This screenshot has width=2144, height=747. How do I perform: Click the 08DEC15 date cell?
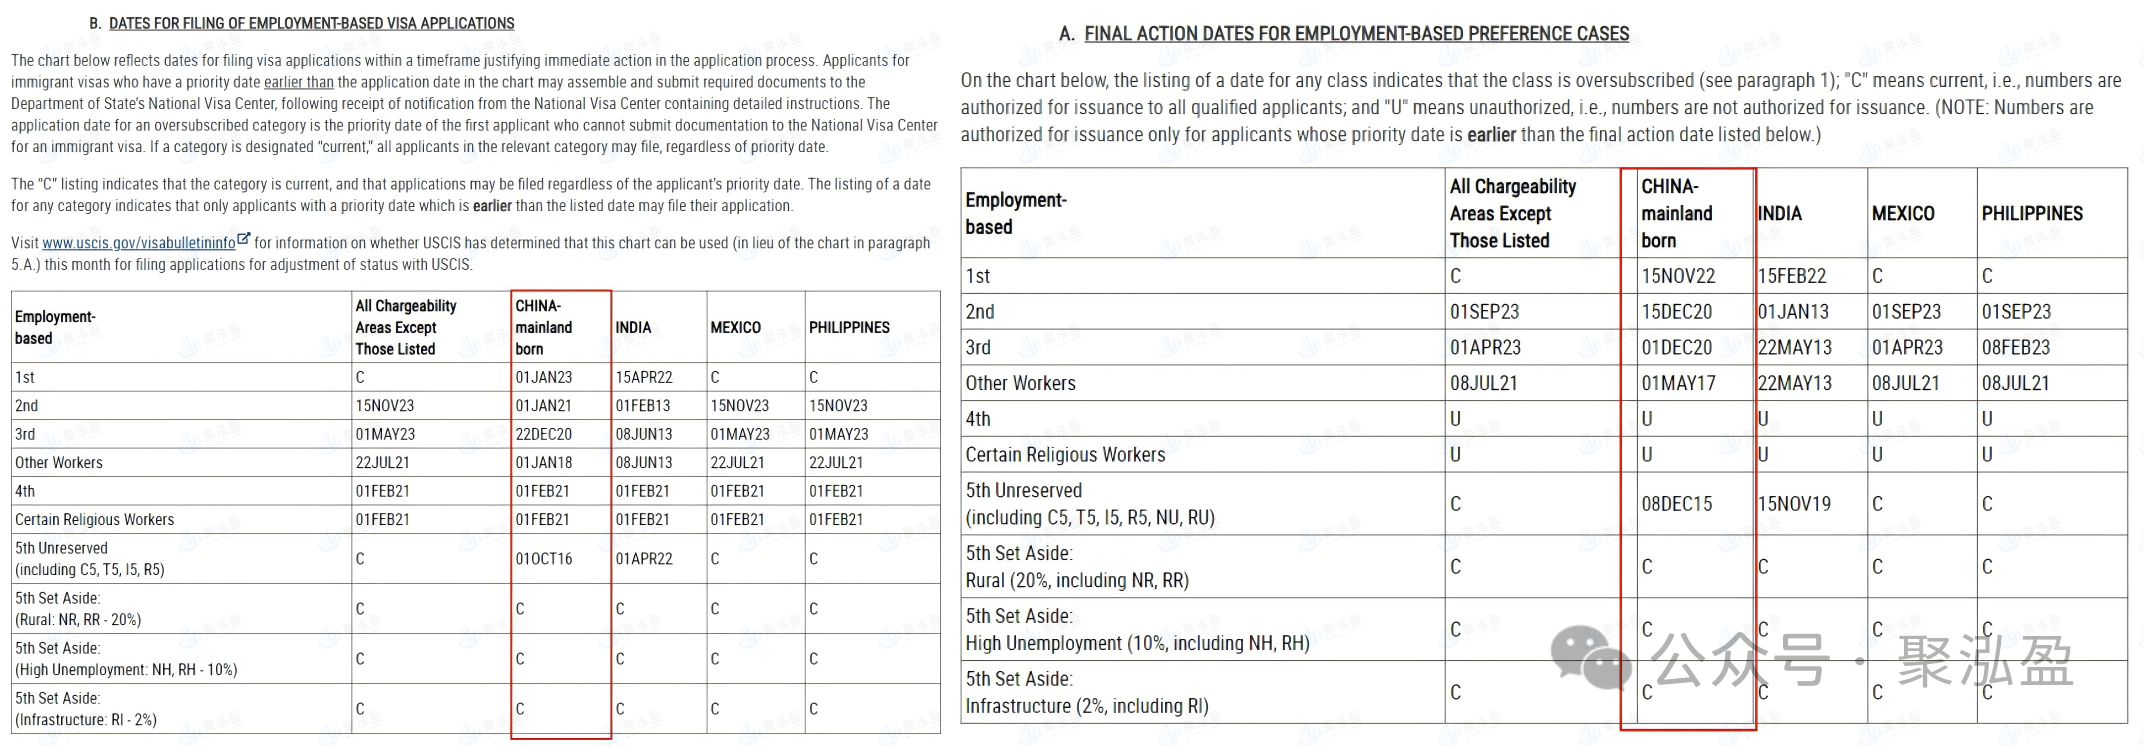pyautogui.click(x=1677, y=504)
